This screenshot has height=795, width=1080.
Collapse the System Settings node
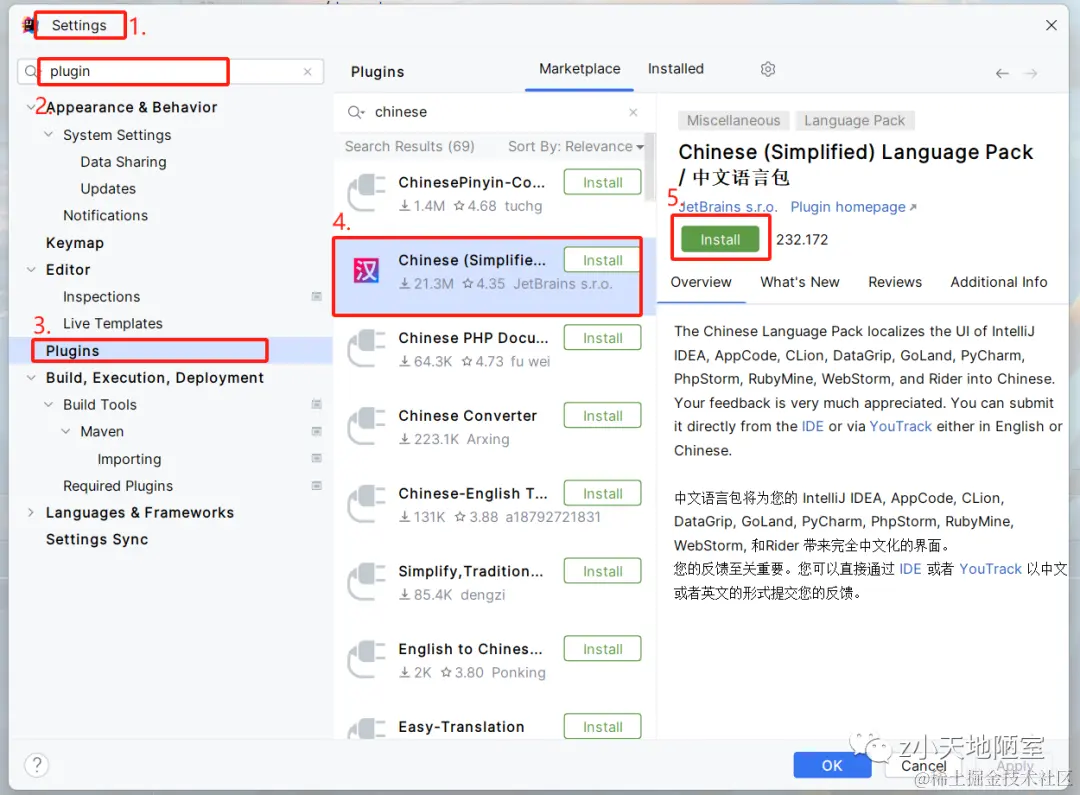48,134
